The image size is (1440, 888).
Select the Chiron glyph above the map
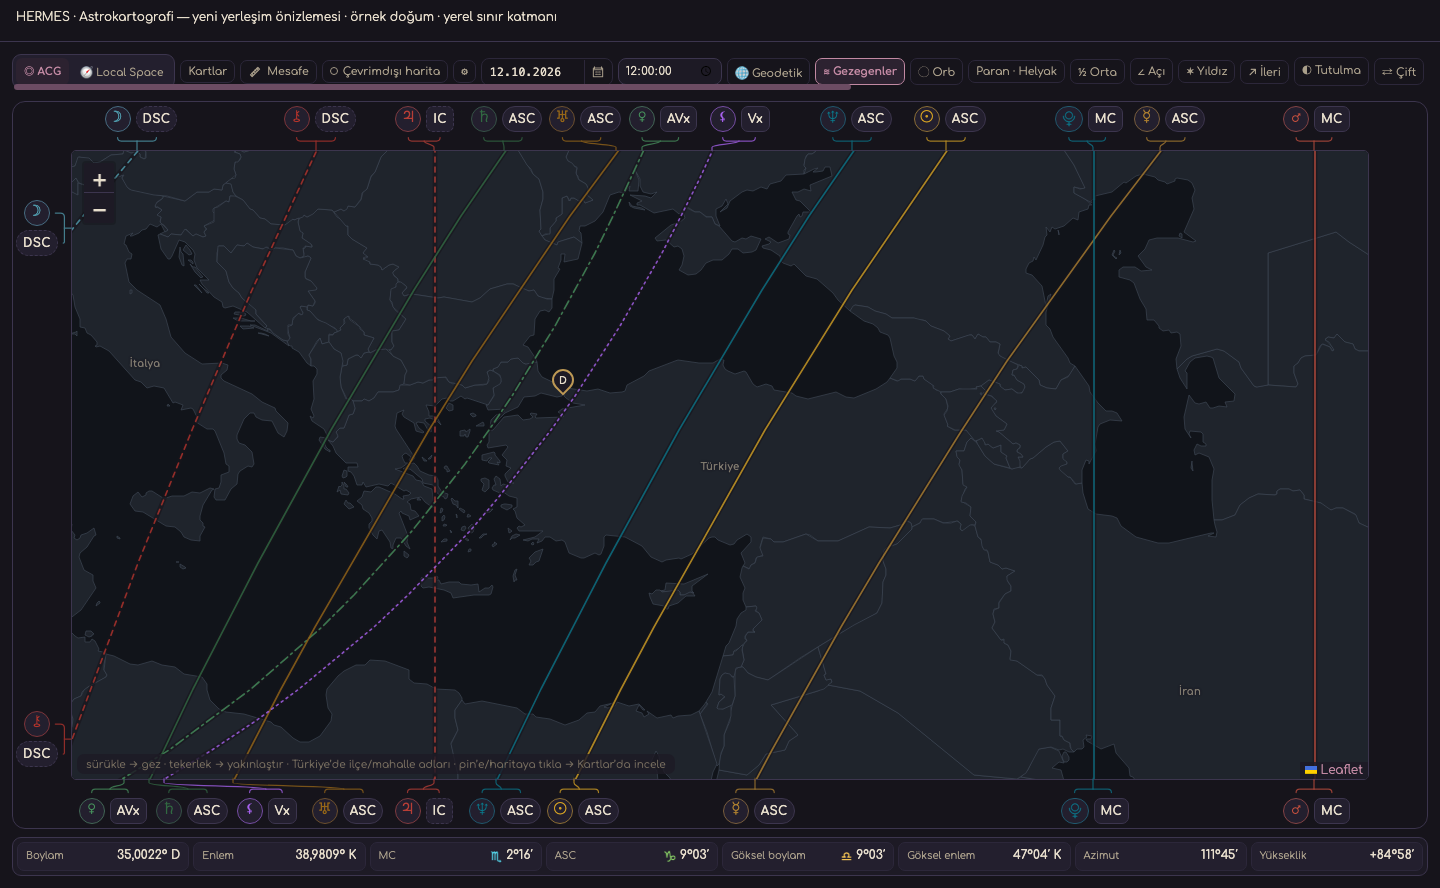click(297, 118)
